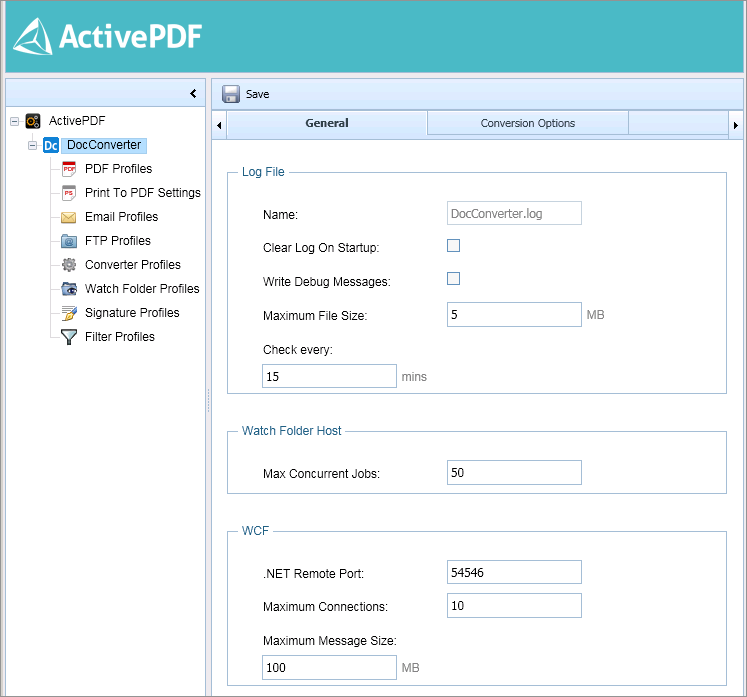
Task: Click the FTP Profiles folder icon
Action: (69, 241)
